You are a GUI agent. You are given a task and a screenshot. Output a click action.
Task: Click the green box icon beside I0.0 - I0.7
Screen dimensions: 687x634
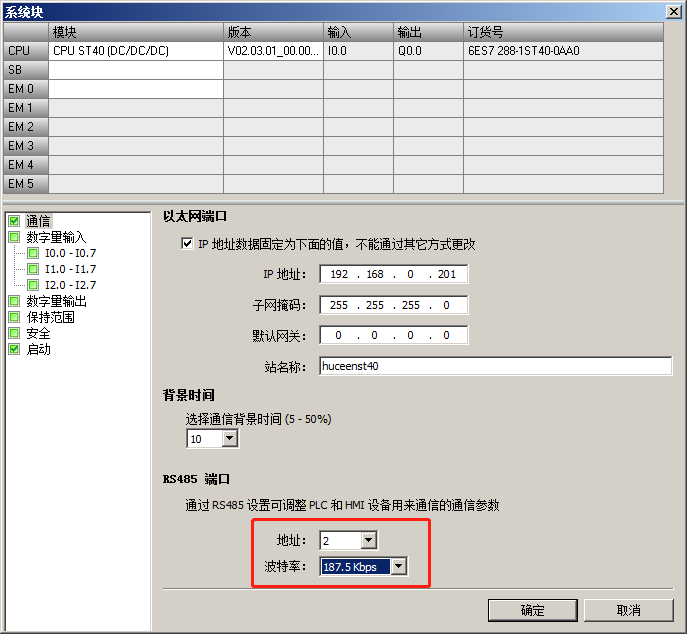[x=33, y=253]
